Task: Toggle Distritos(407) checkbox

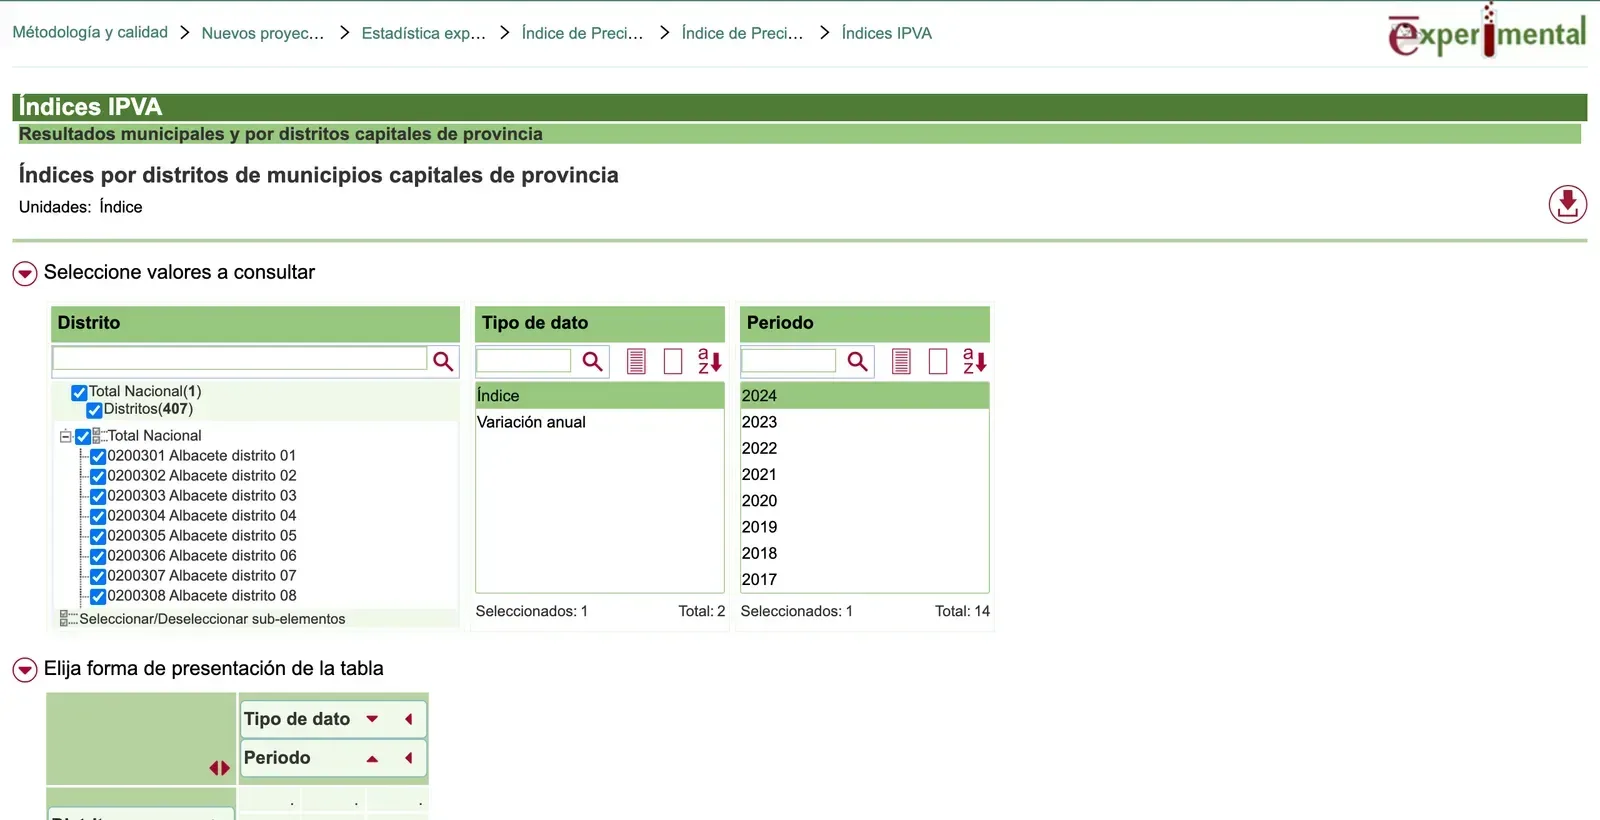Action: click(x=94, y=410)
